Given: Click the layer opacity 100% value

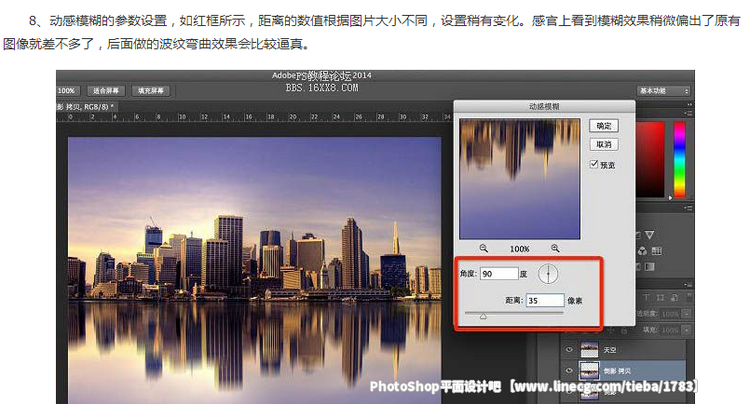Looking at the screenshot, I should click(x=670, y=314).
